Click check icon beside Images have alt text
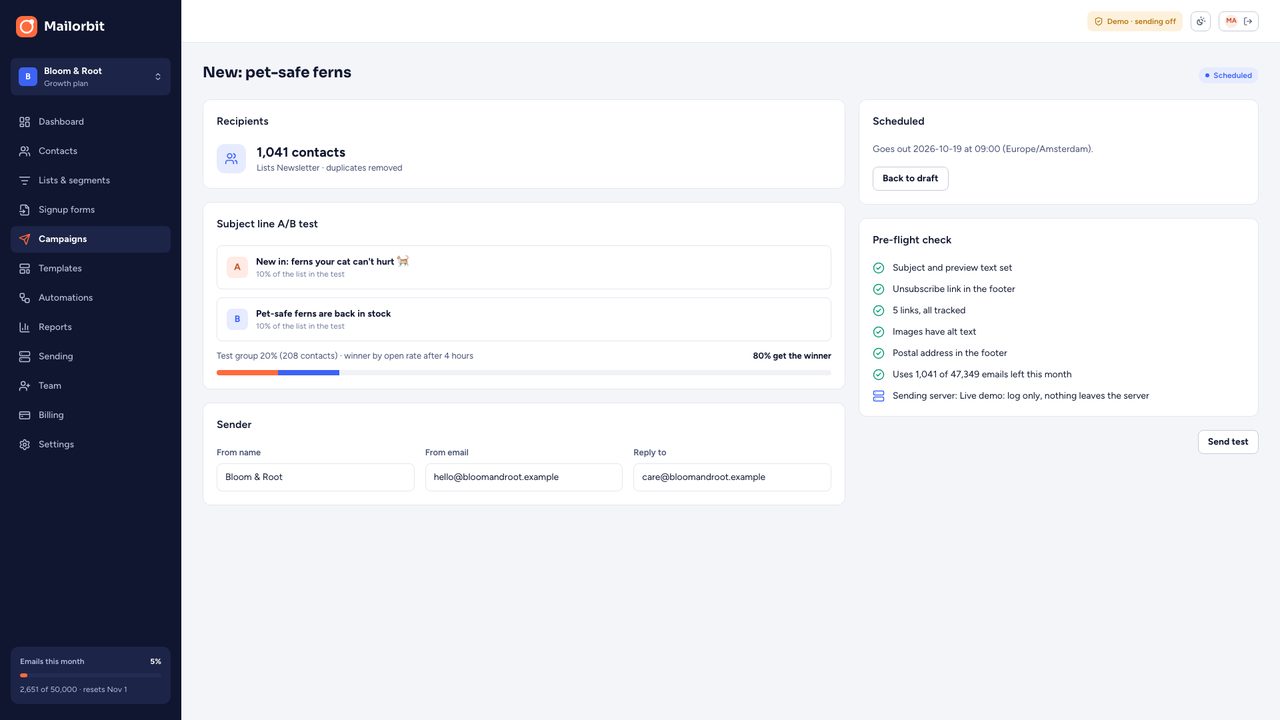The height and width of the screenshot is (720, 1280). 878,332
